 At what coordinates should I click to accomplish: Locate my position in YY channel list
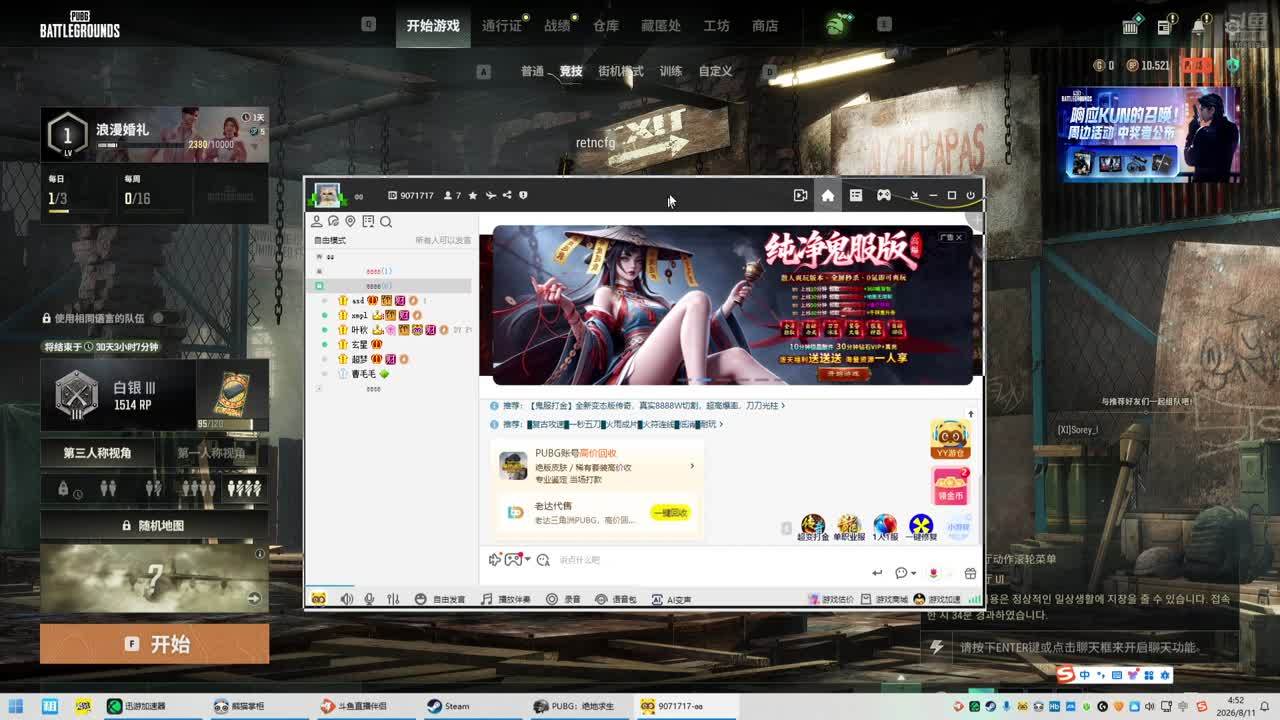click(x=350, y=221)
